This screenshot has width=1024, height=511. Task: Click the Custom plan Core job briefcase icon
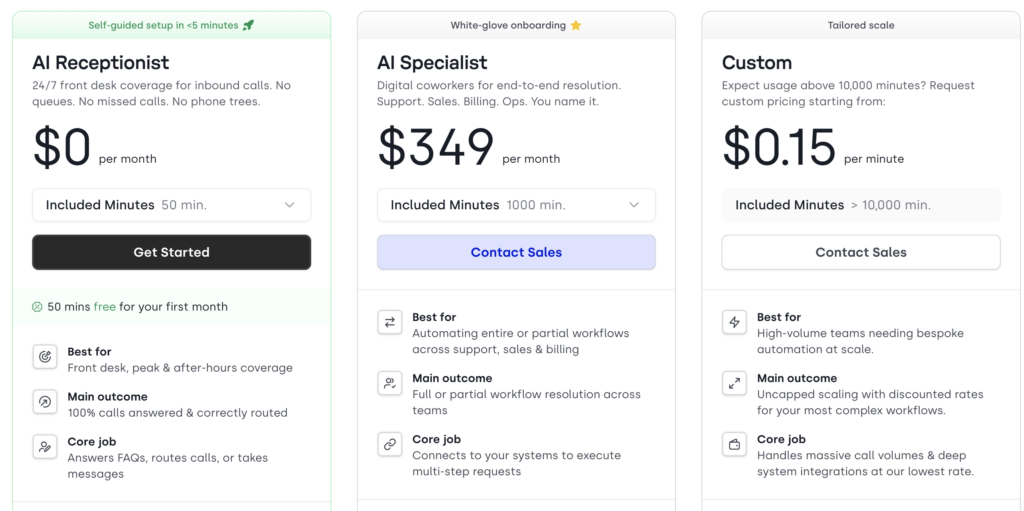tap(734, 444)
